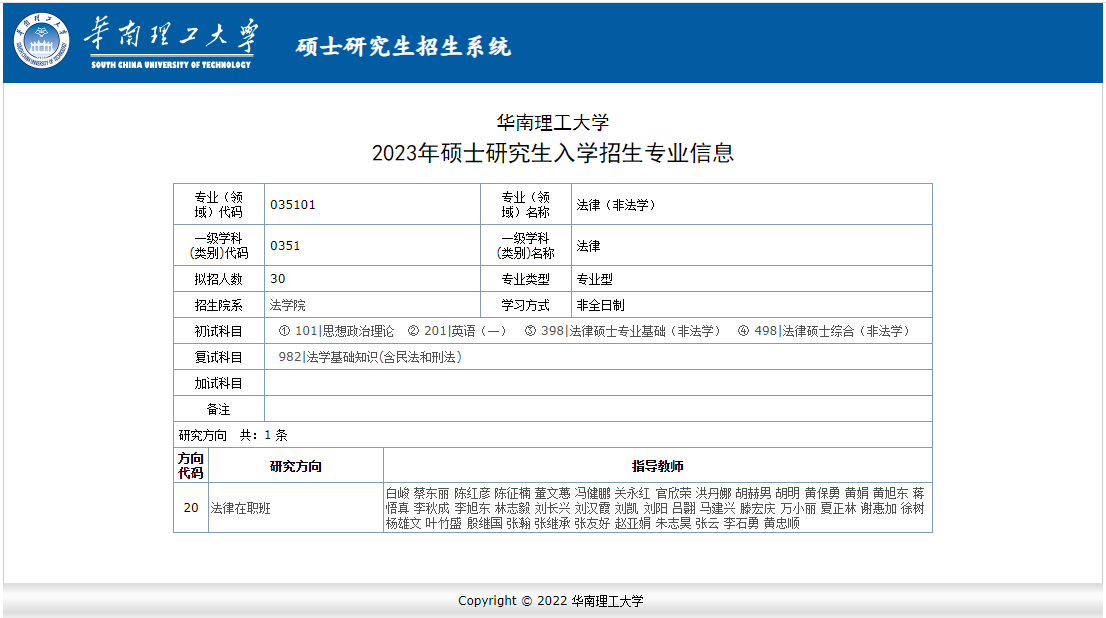
Task: Click the SCUT university logo emblem
Action: click(42, 41)
